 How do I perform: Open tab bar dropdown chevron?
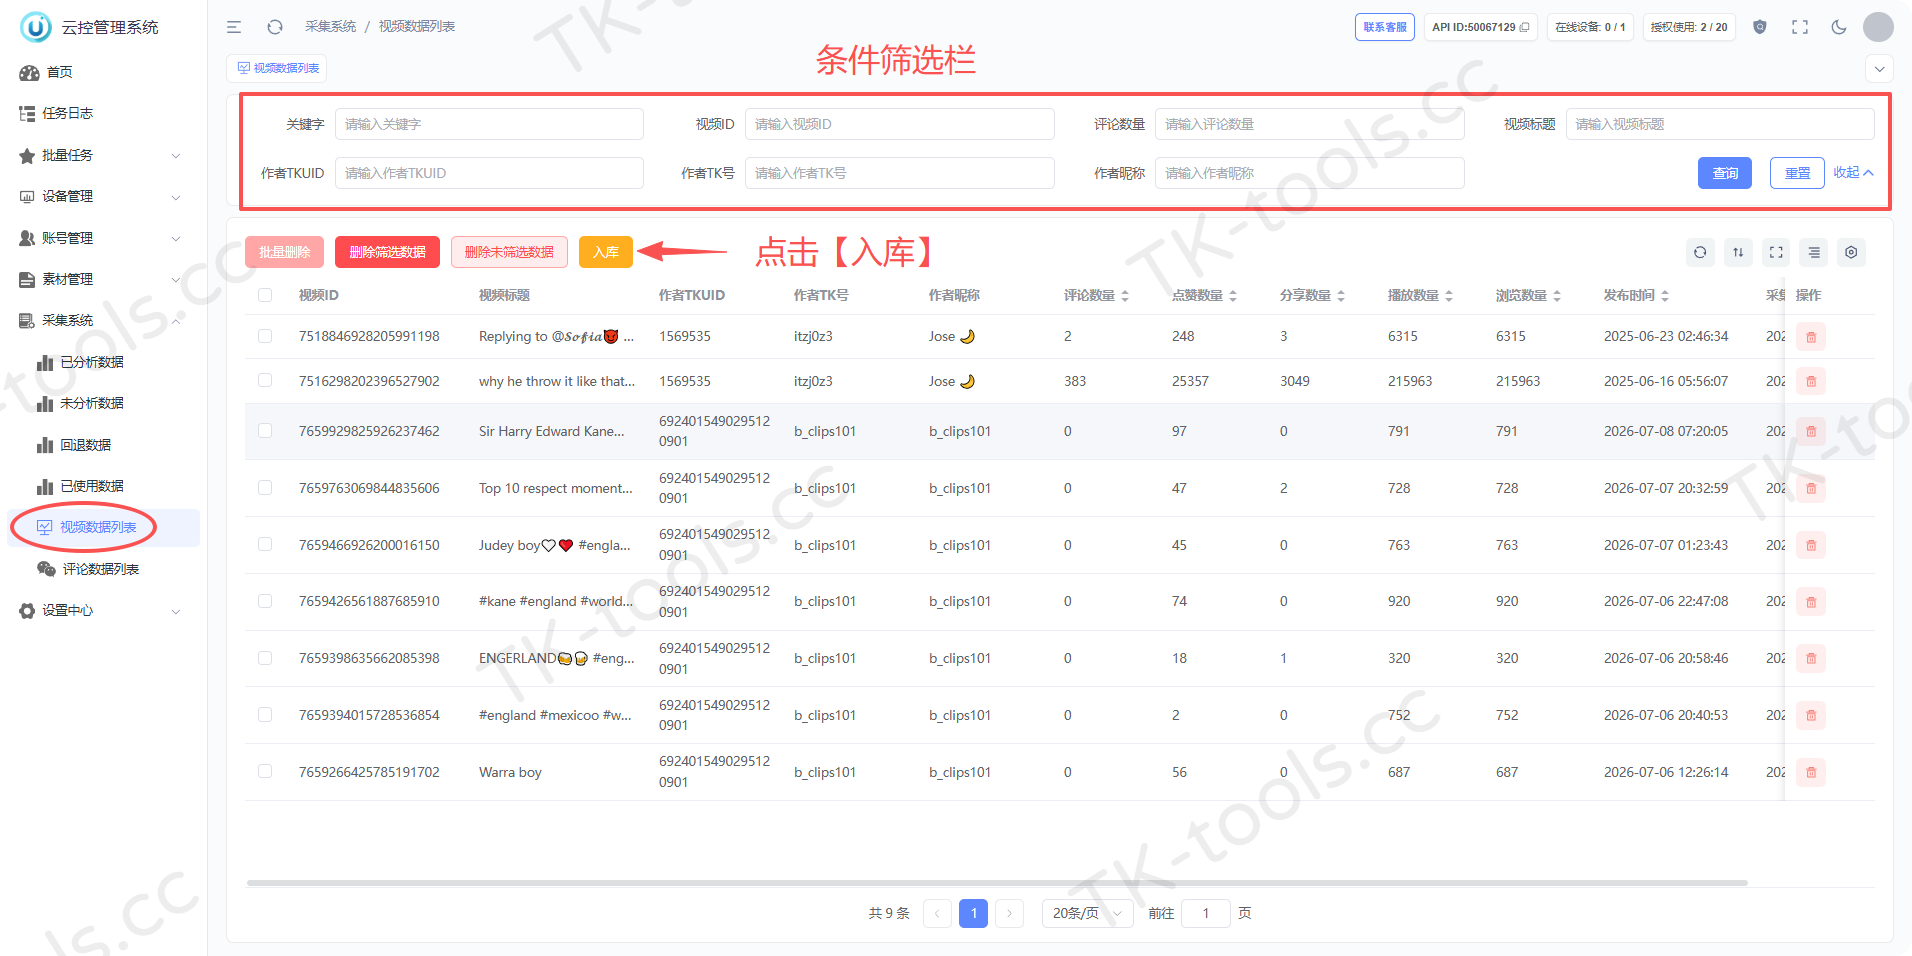[1879, 69]
